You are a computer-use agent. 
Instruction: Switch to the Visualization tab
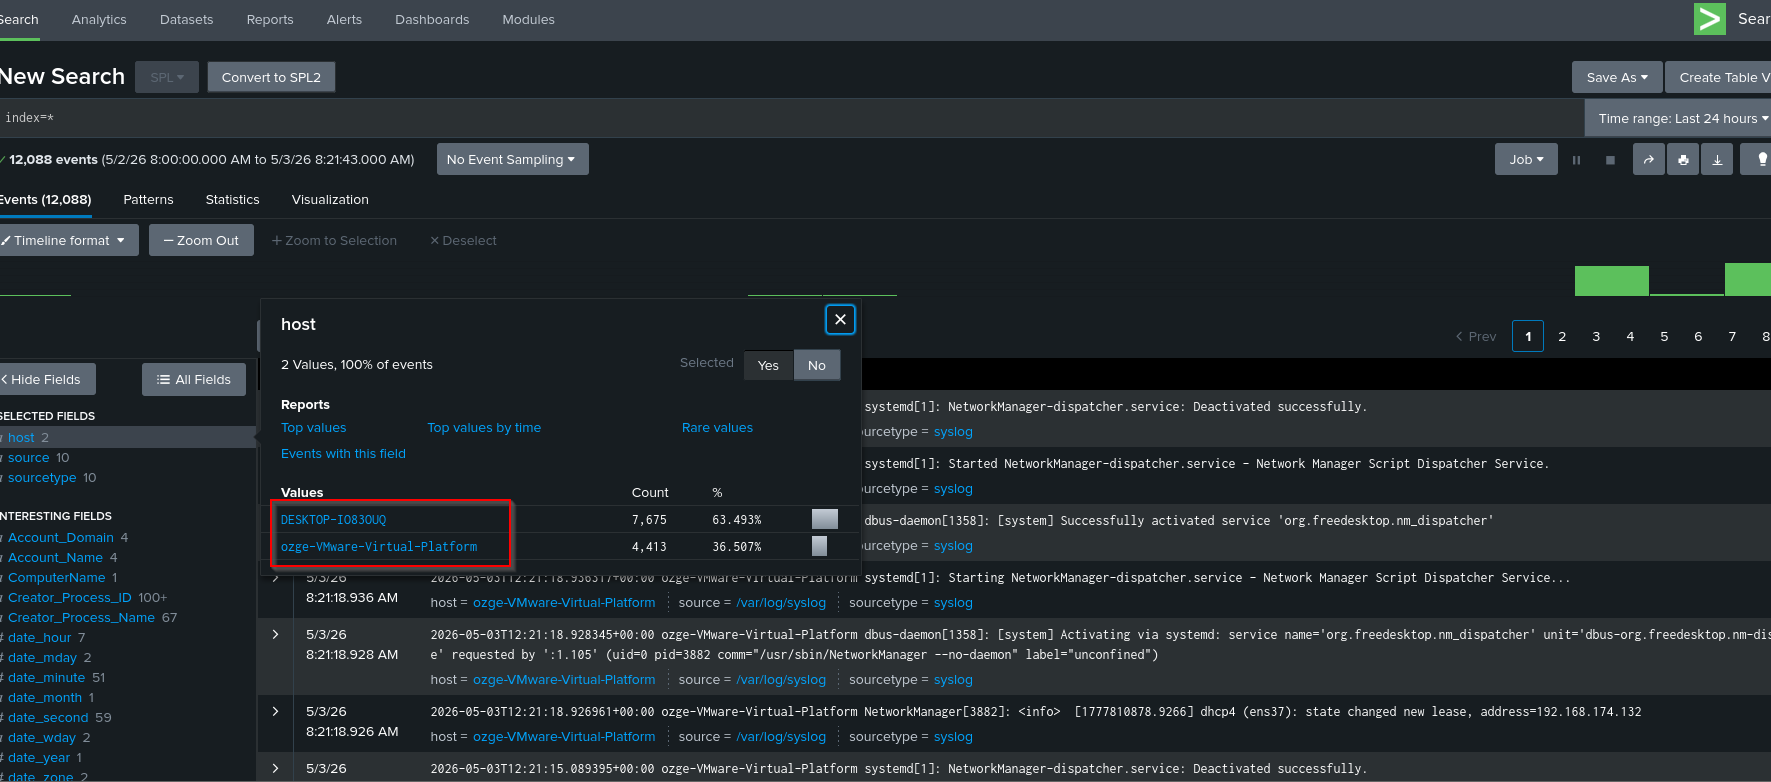(330, 199)
